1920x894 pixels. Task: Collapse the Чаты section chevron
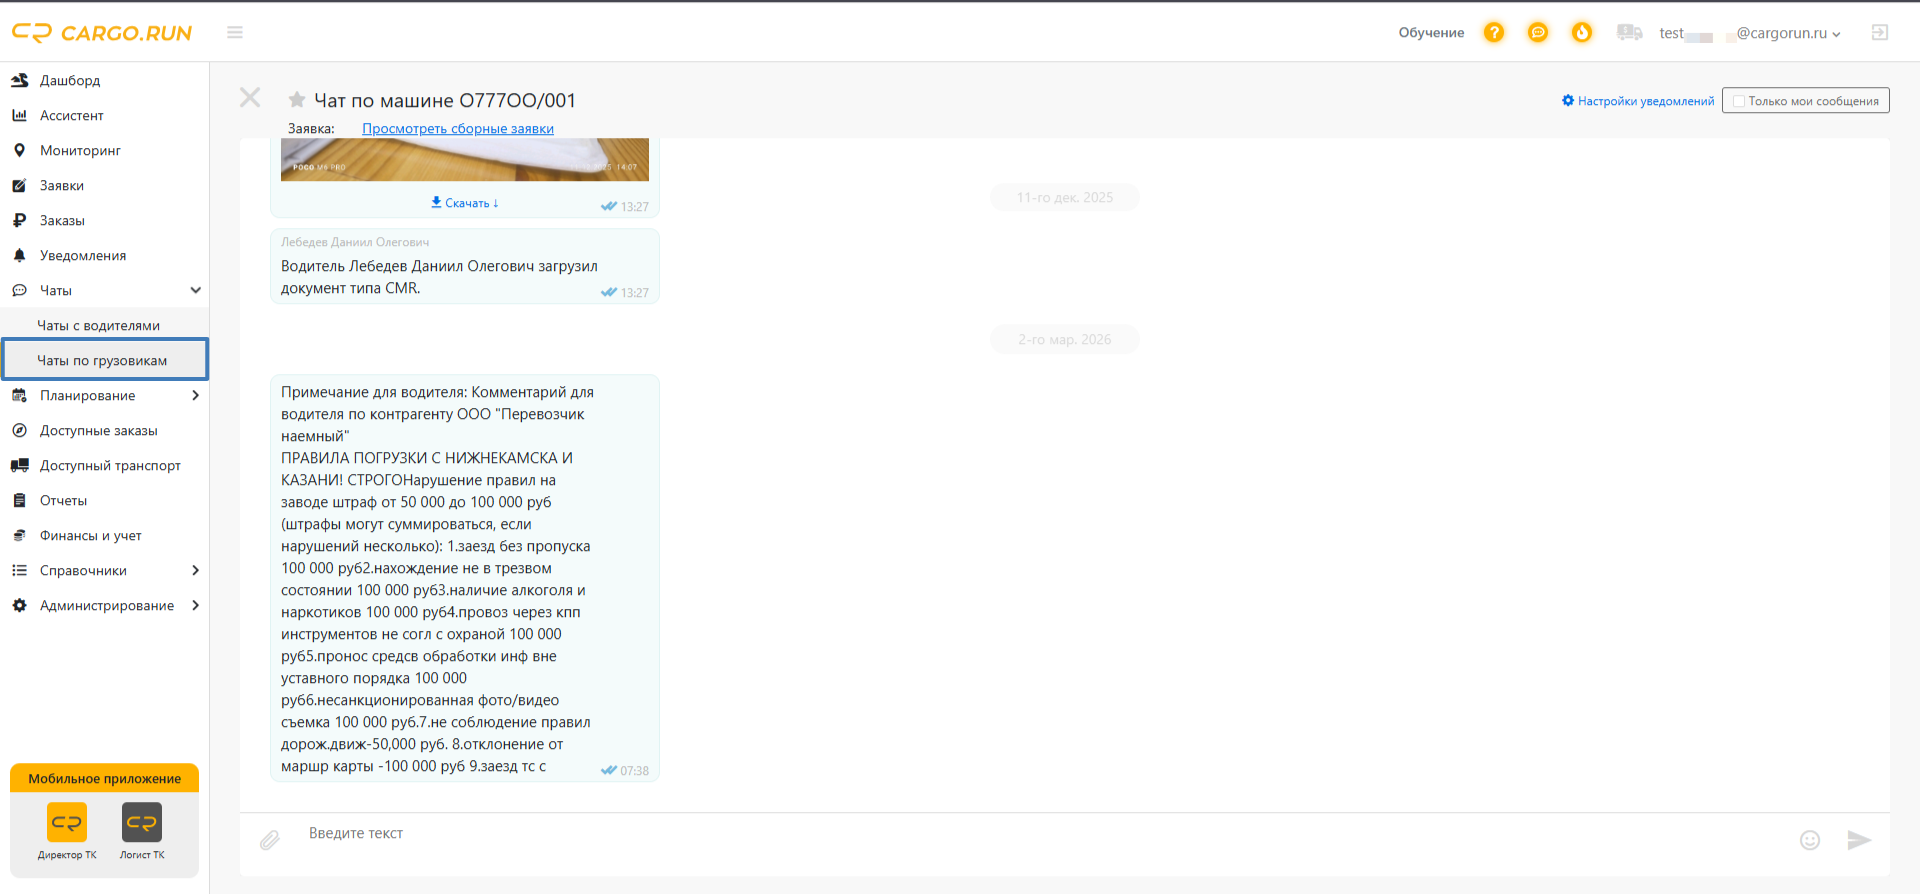tap(195, 290)
